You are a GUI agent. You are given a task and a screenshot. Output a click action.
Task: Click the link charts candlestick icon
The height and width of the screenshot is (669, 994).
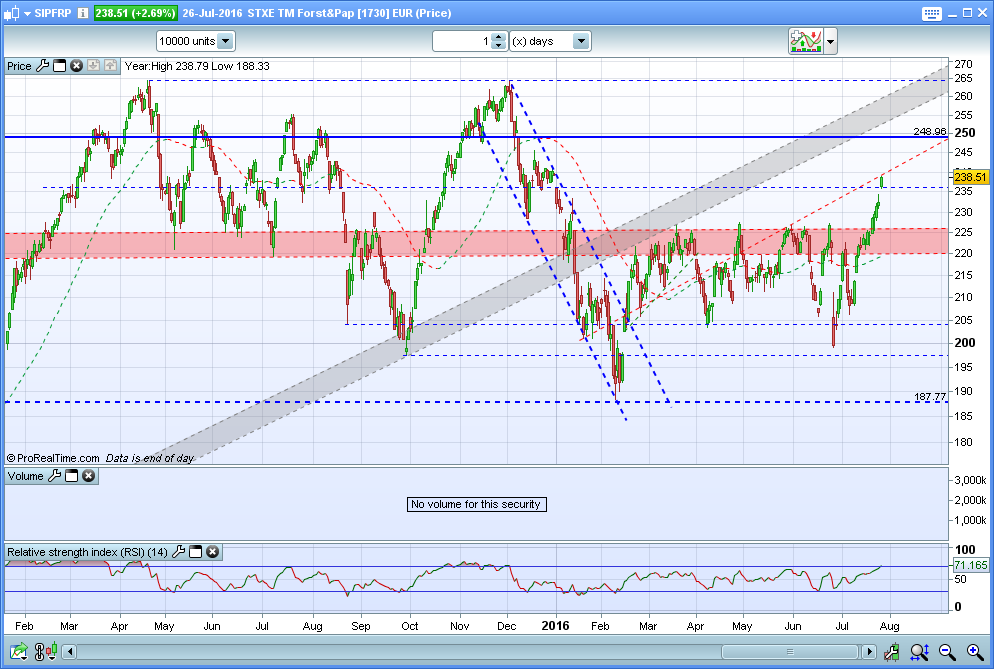pos(46,651)
